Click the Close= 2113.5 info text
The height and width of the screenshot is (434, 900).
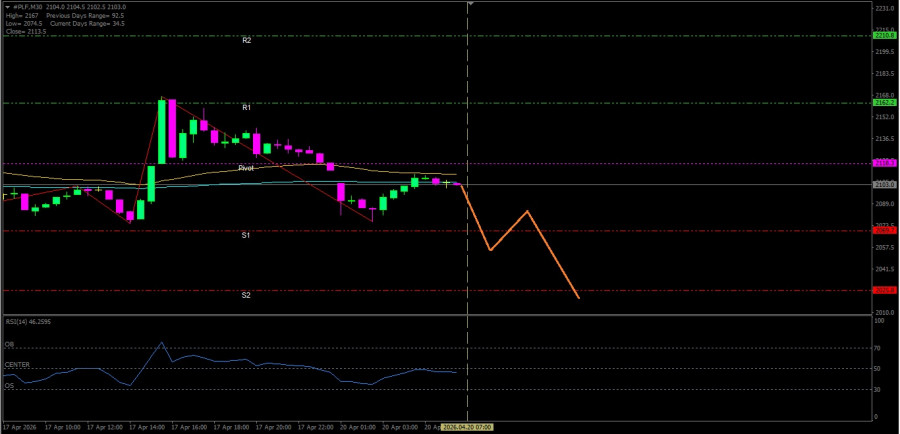coord(26,32)
